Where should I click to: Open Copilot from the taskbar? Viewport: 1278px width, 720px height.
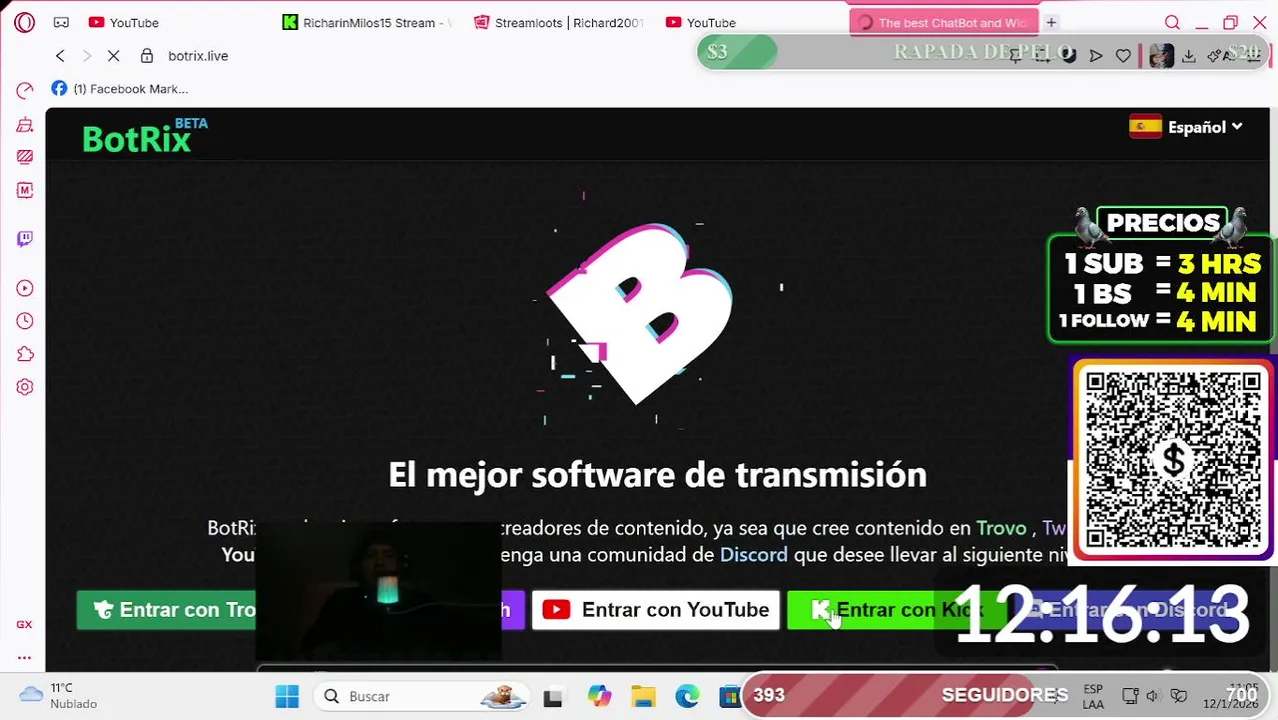(599, 696)
